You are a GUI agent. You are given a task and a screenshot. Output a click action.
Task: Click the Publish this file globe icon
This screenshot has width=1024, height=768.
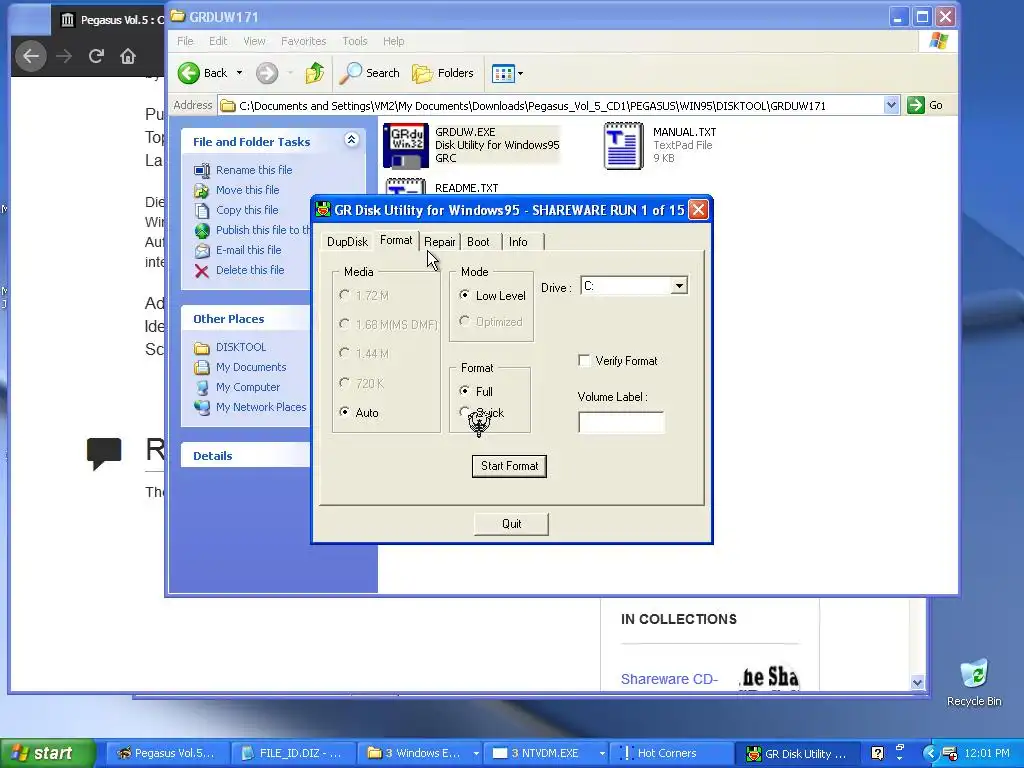pyautogui.click(x=202, y=231)
